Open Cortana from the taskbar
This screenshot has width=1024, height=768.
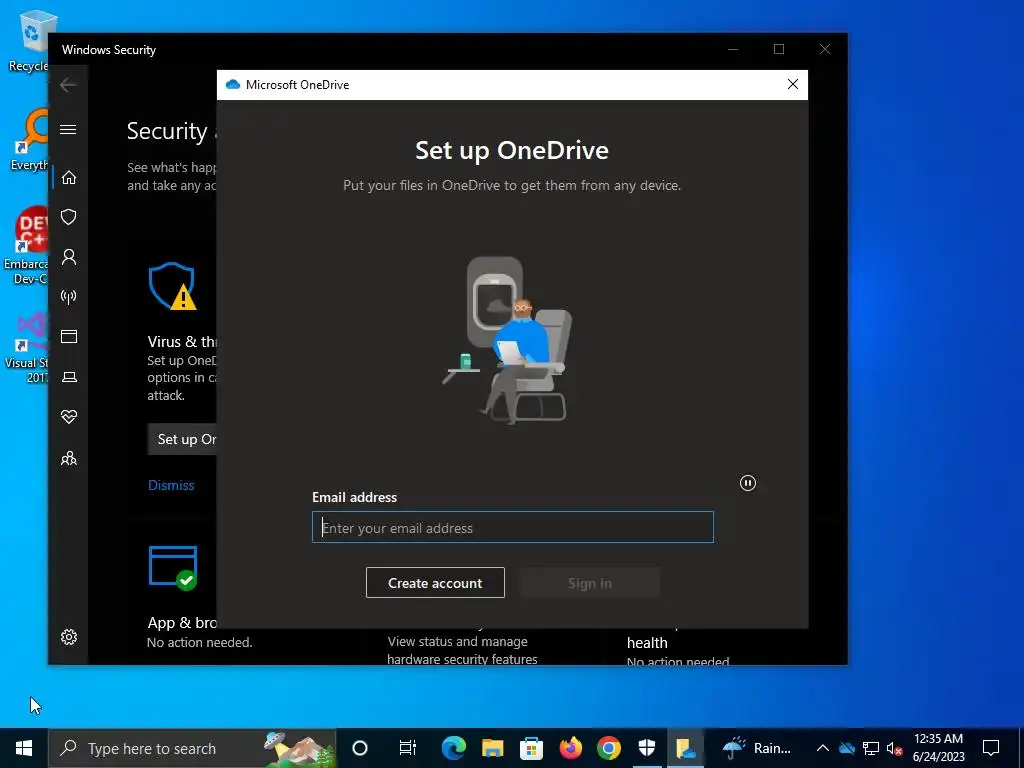360,748
